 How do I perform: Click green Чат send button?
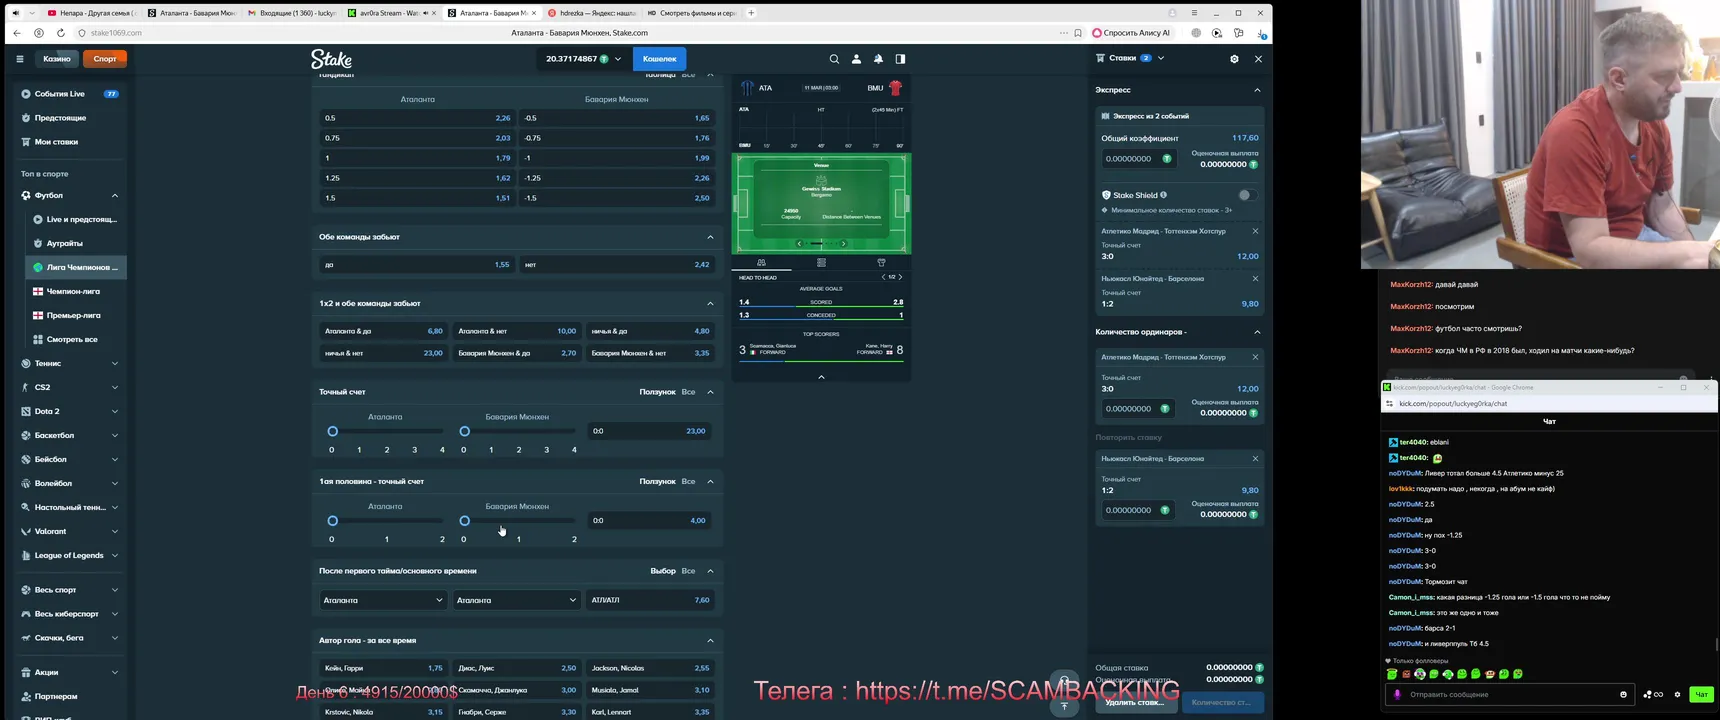pyautogui.click(x=1701, y=694)
